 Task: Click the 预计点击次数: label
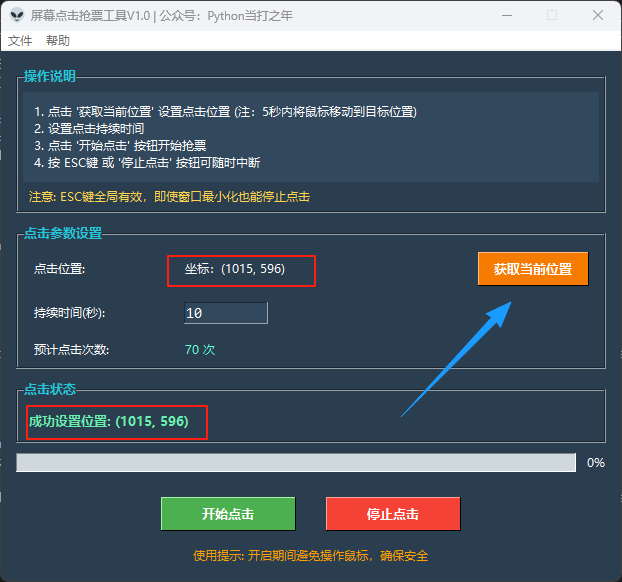tap(71, 350)
